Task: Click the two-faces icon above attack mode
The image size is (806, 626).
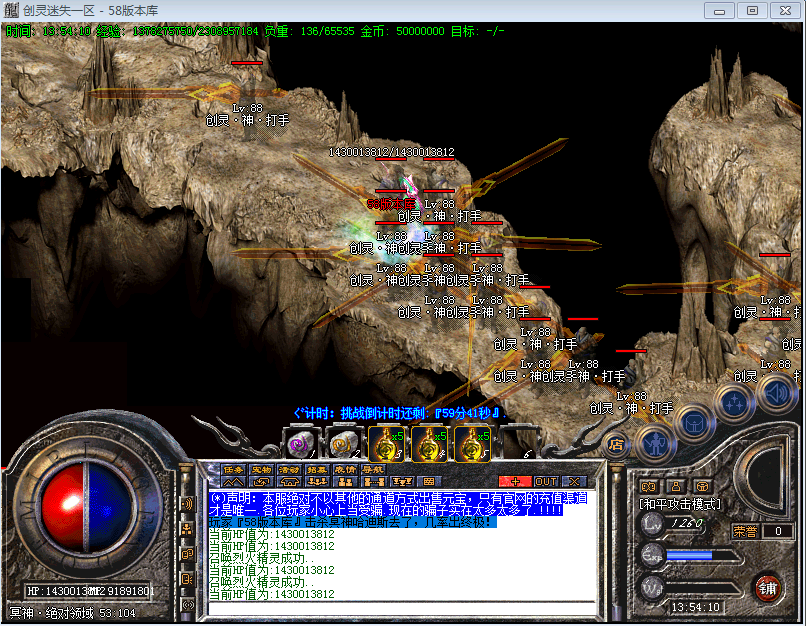Action: [x=649, y=486]
